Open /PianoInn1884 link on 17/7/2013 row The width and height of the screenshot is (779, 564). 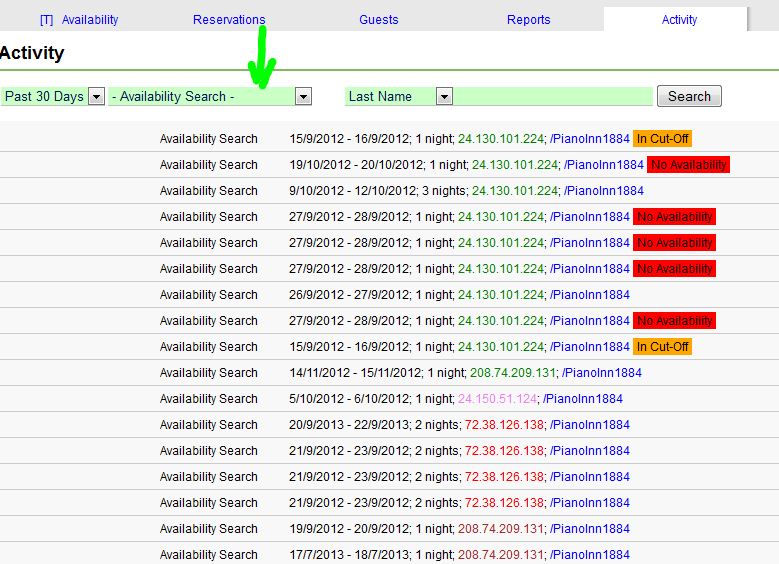pos(590,555)
